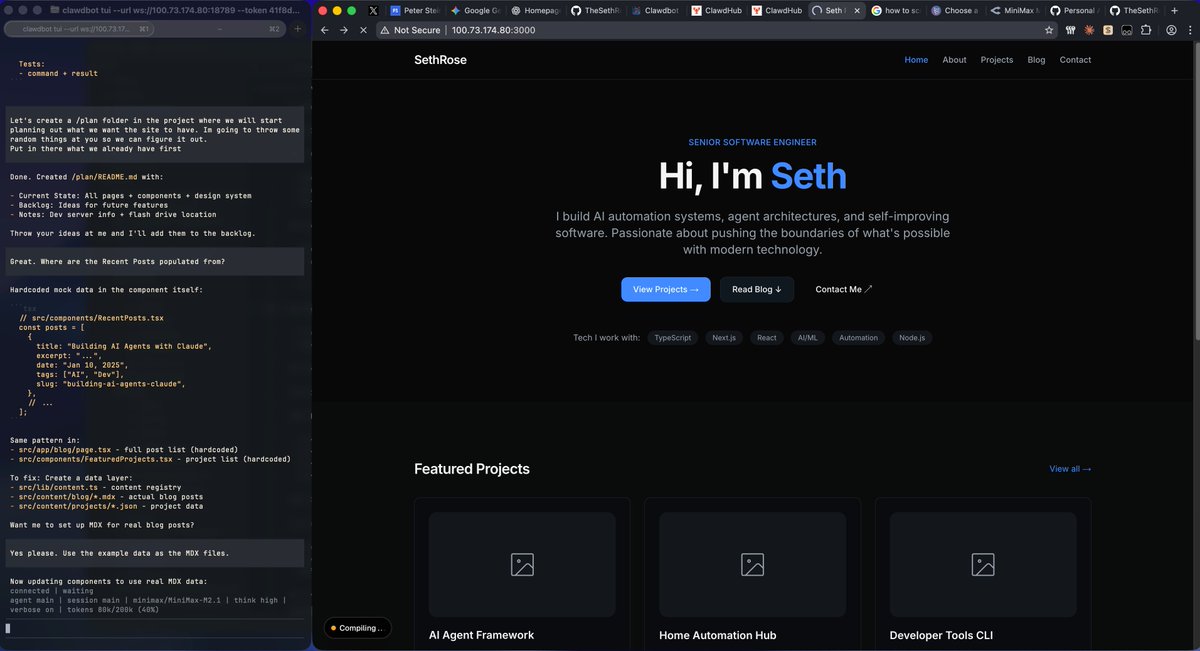The width and height of the screenshot is (1200, 651).
Task: Switch to the 'how to sc' Google tab
Action: [x=894, y=10]
